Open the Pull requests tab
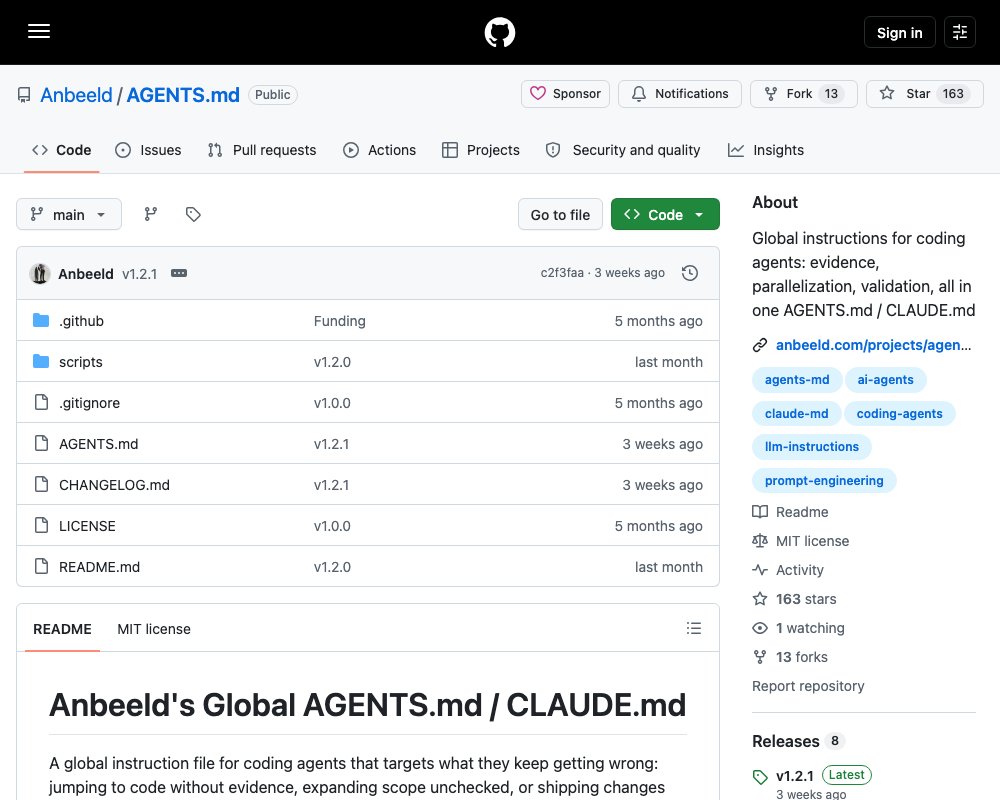 [262, 150]
